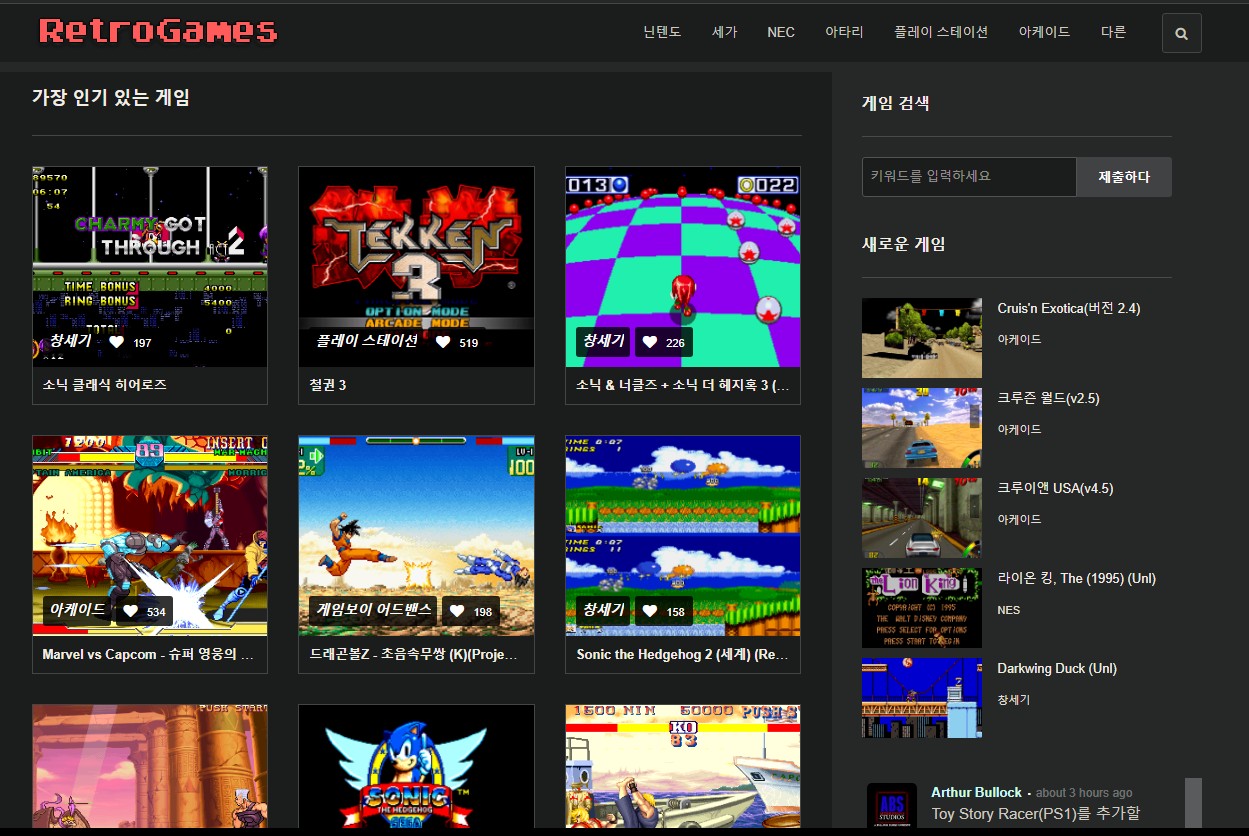The height and width of the screenshot is (836, 1249).
Task: Click the activity feed scrollbar
Action: coord(1193,803)
